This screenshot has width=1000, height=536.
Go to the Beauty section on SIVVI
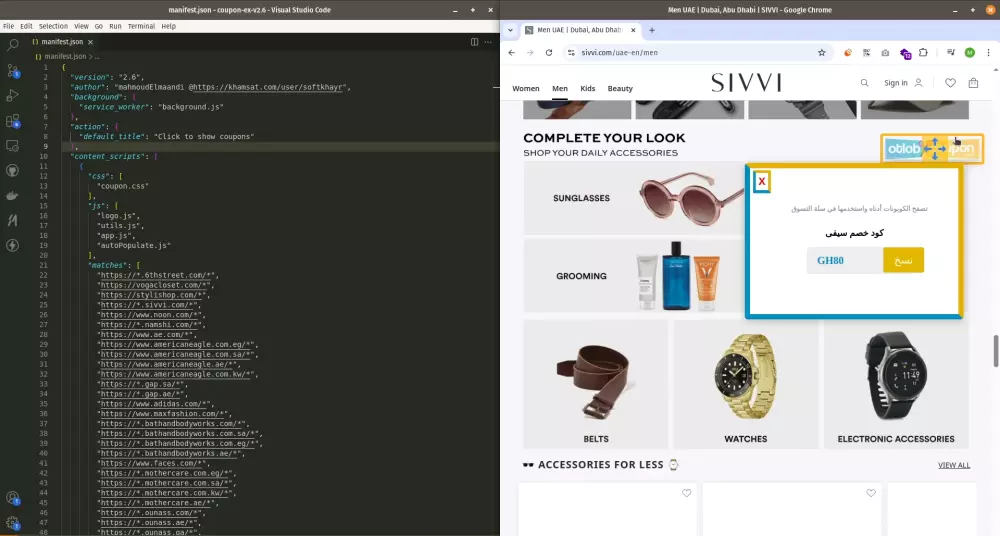click(620, 89)
